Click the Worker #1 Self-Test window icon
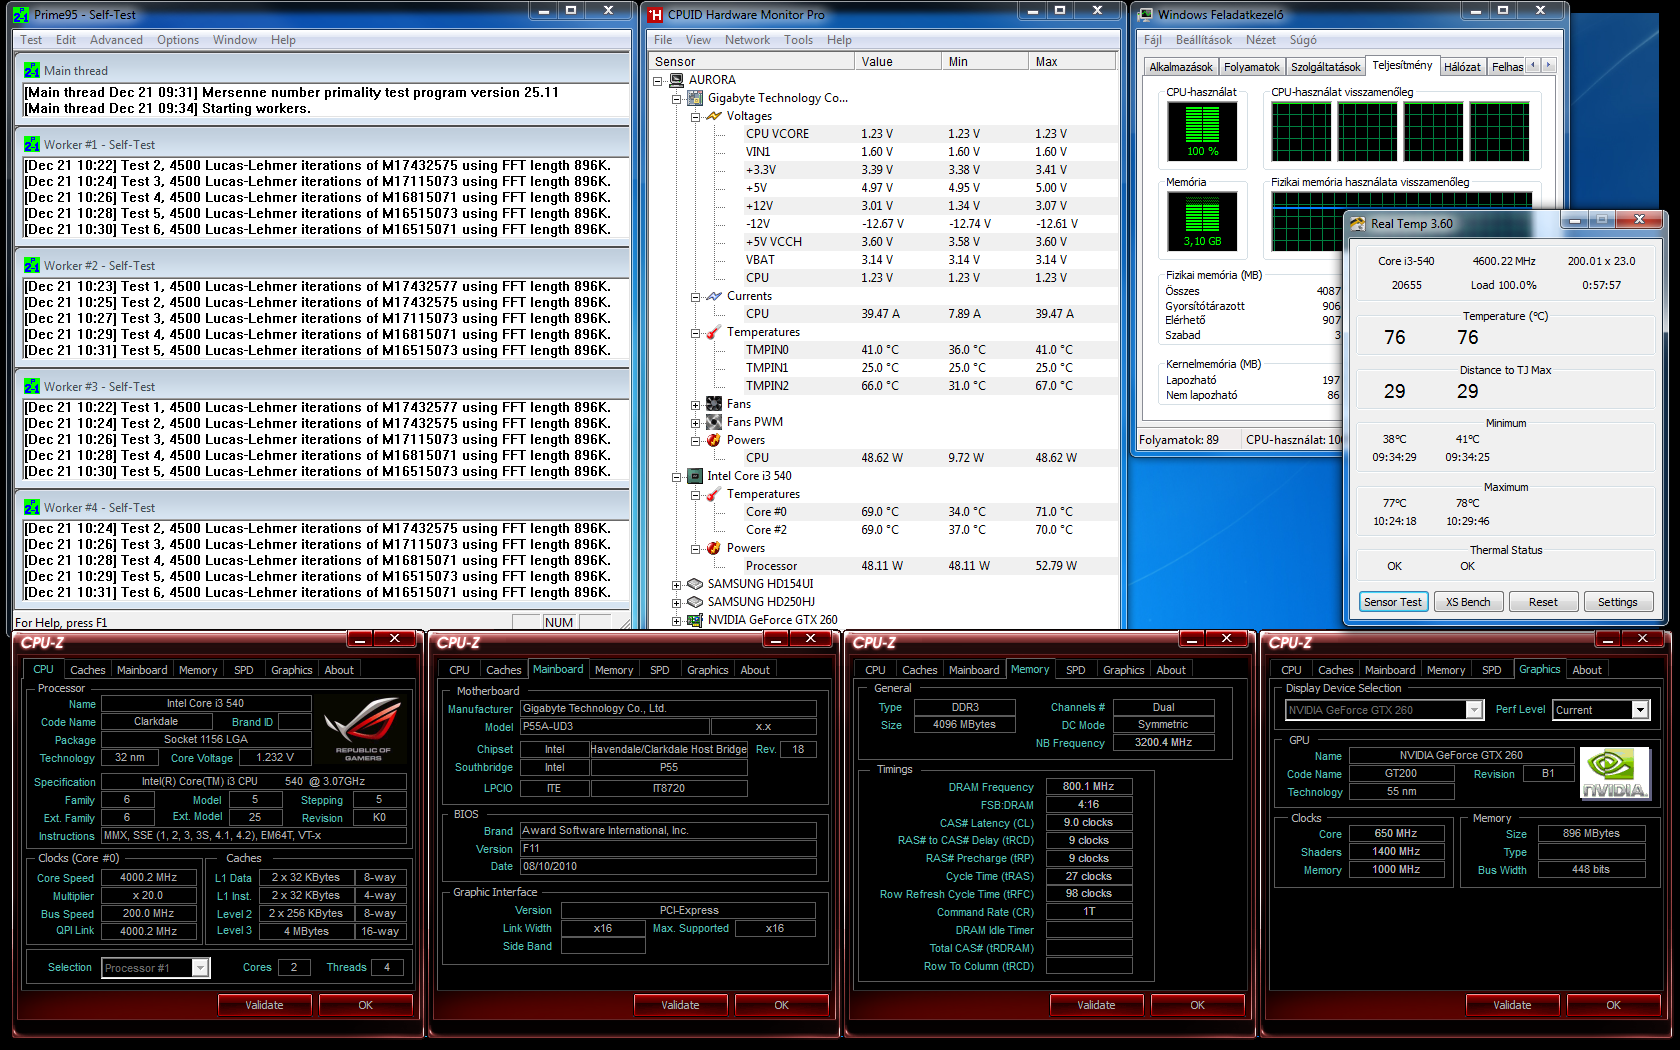The image size is (1680, 1050). [x=32, y=145]
